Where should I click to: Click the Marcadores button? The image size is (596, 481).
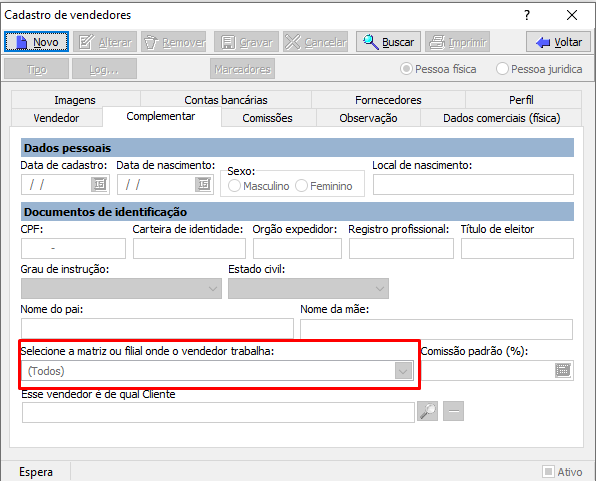pyautogui.click(x=243, y=69)
